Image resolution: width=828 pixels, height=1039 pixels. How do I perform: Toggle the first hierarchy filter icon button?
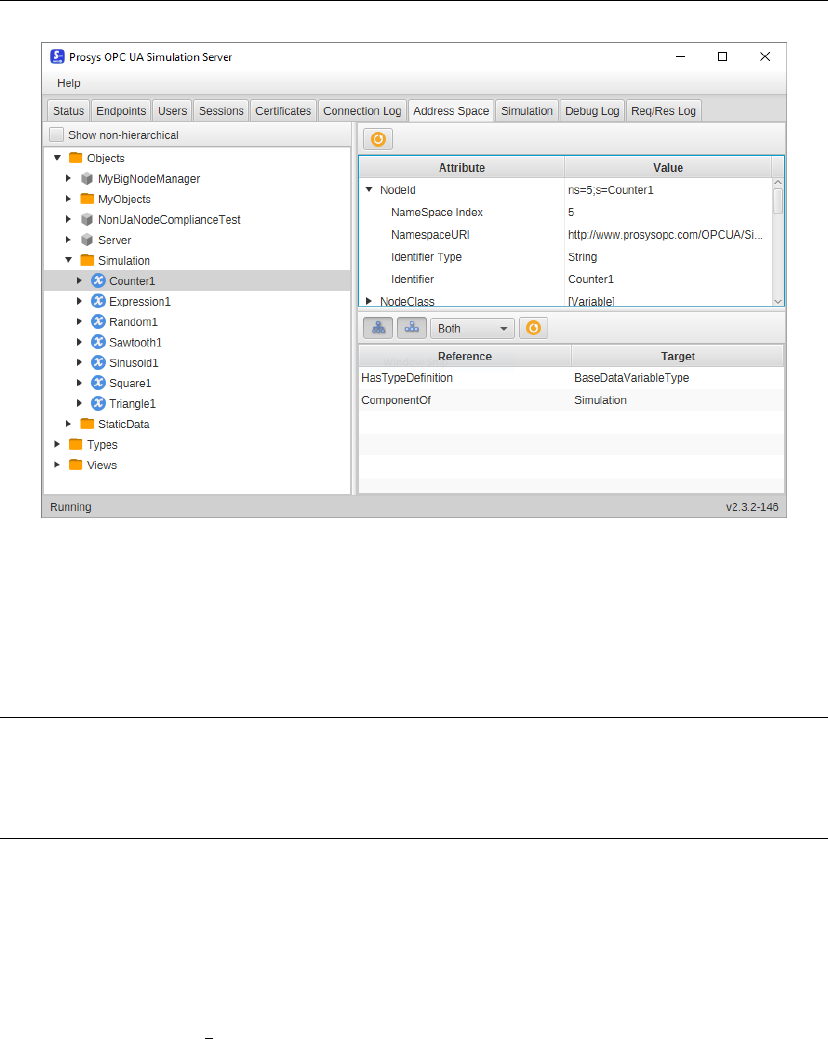point(378,328)
